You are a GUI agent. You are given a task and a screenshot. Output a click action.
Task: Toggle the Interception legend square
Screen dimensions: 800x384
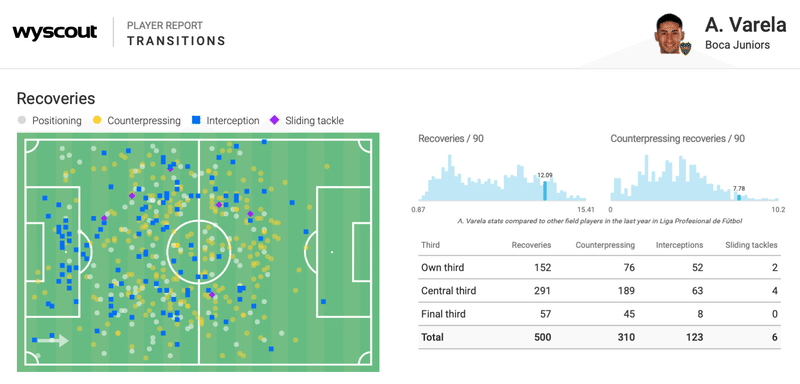pyautogui.click(x=196, y=121)
